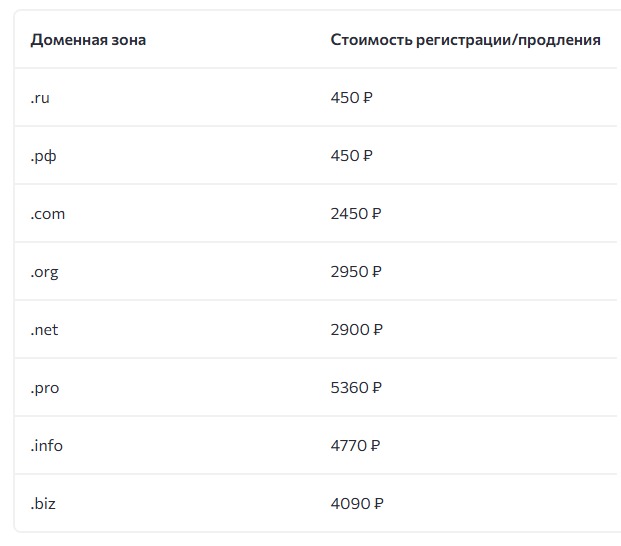Screen dimensions: 621x546
Task: Click the 450 ₽ price for .ru
Action: coord(351,98)
